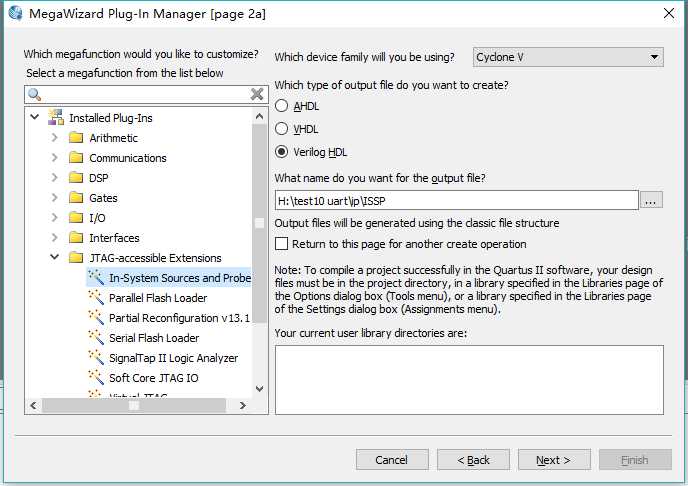Select AHDL output file type
The height and width of the screenshot is (486, 688).
coord(281,106)
